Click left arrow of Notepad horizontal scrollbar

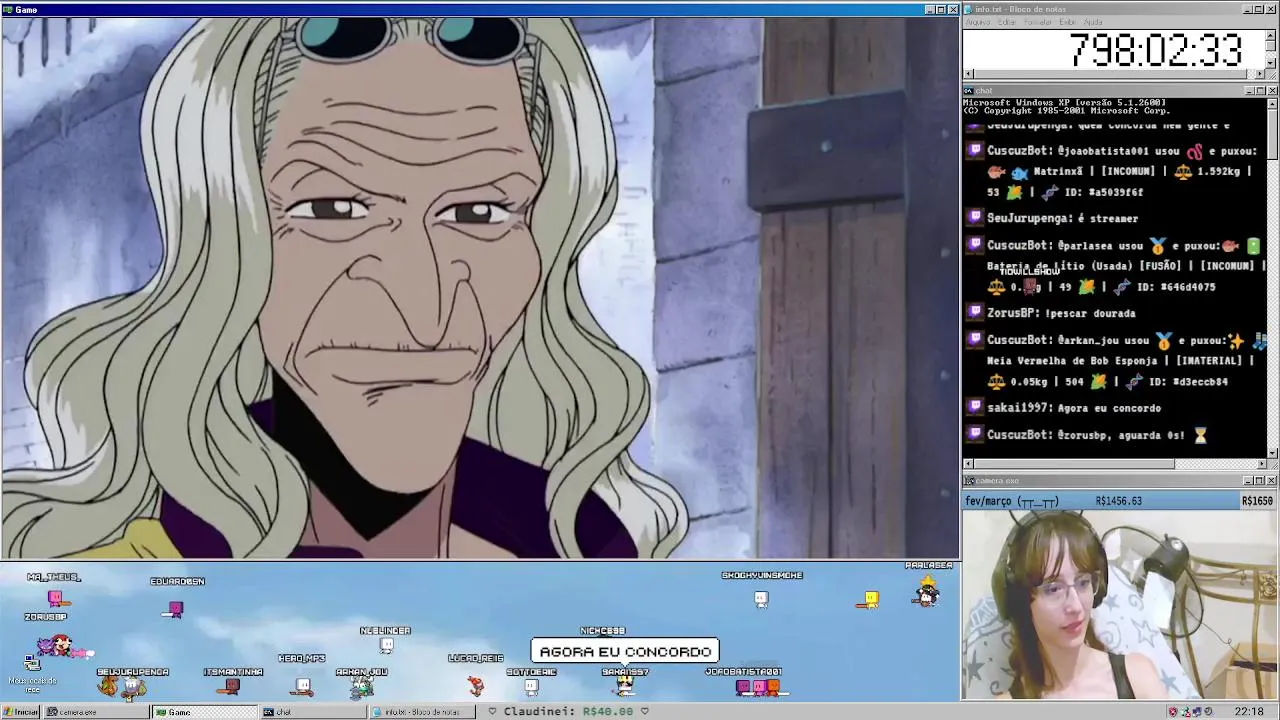click(x=968, y=75)
